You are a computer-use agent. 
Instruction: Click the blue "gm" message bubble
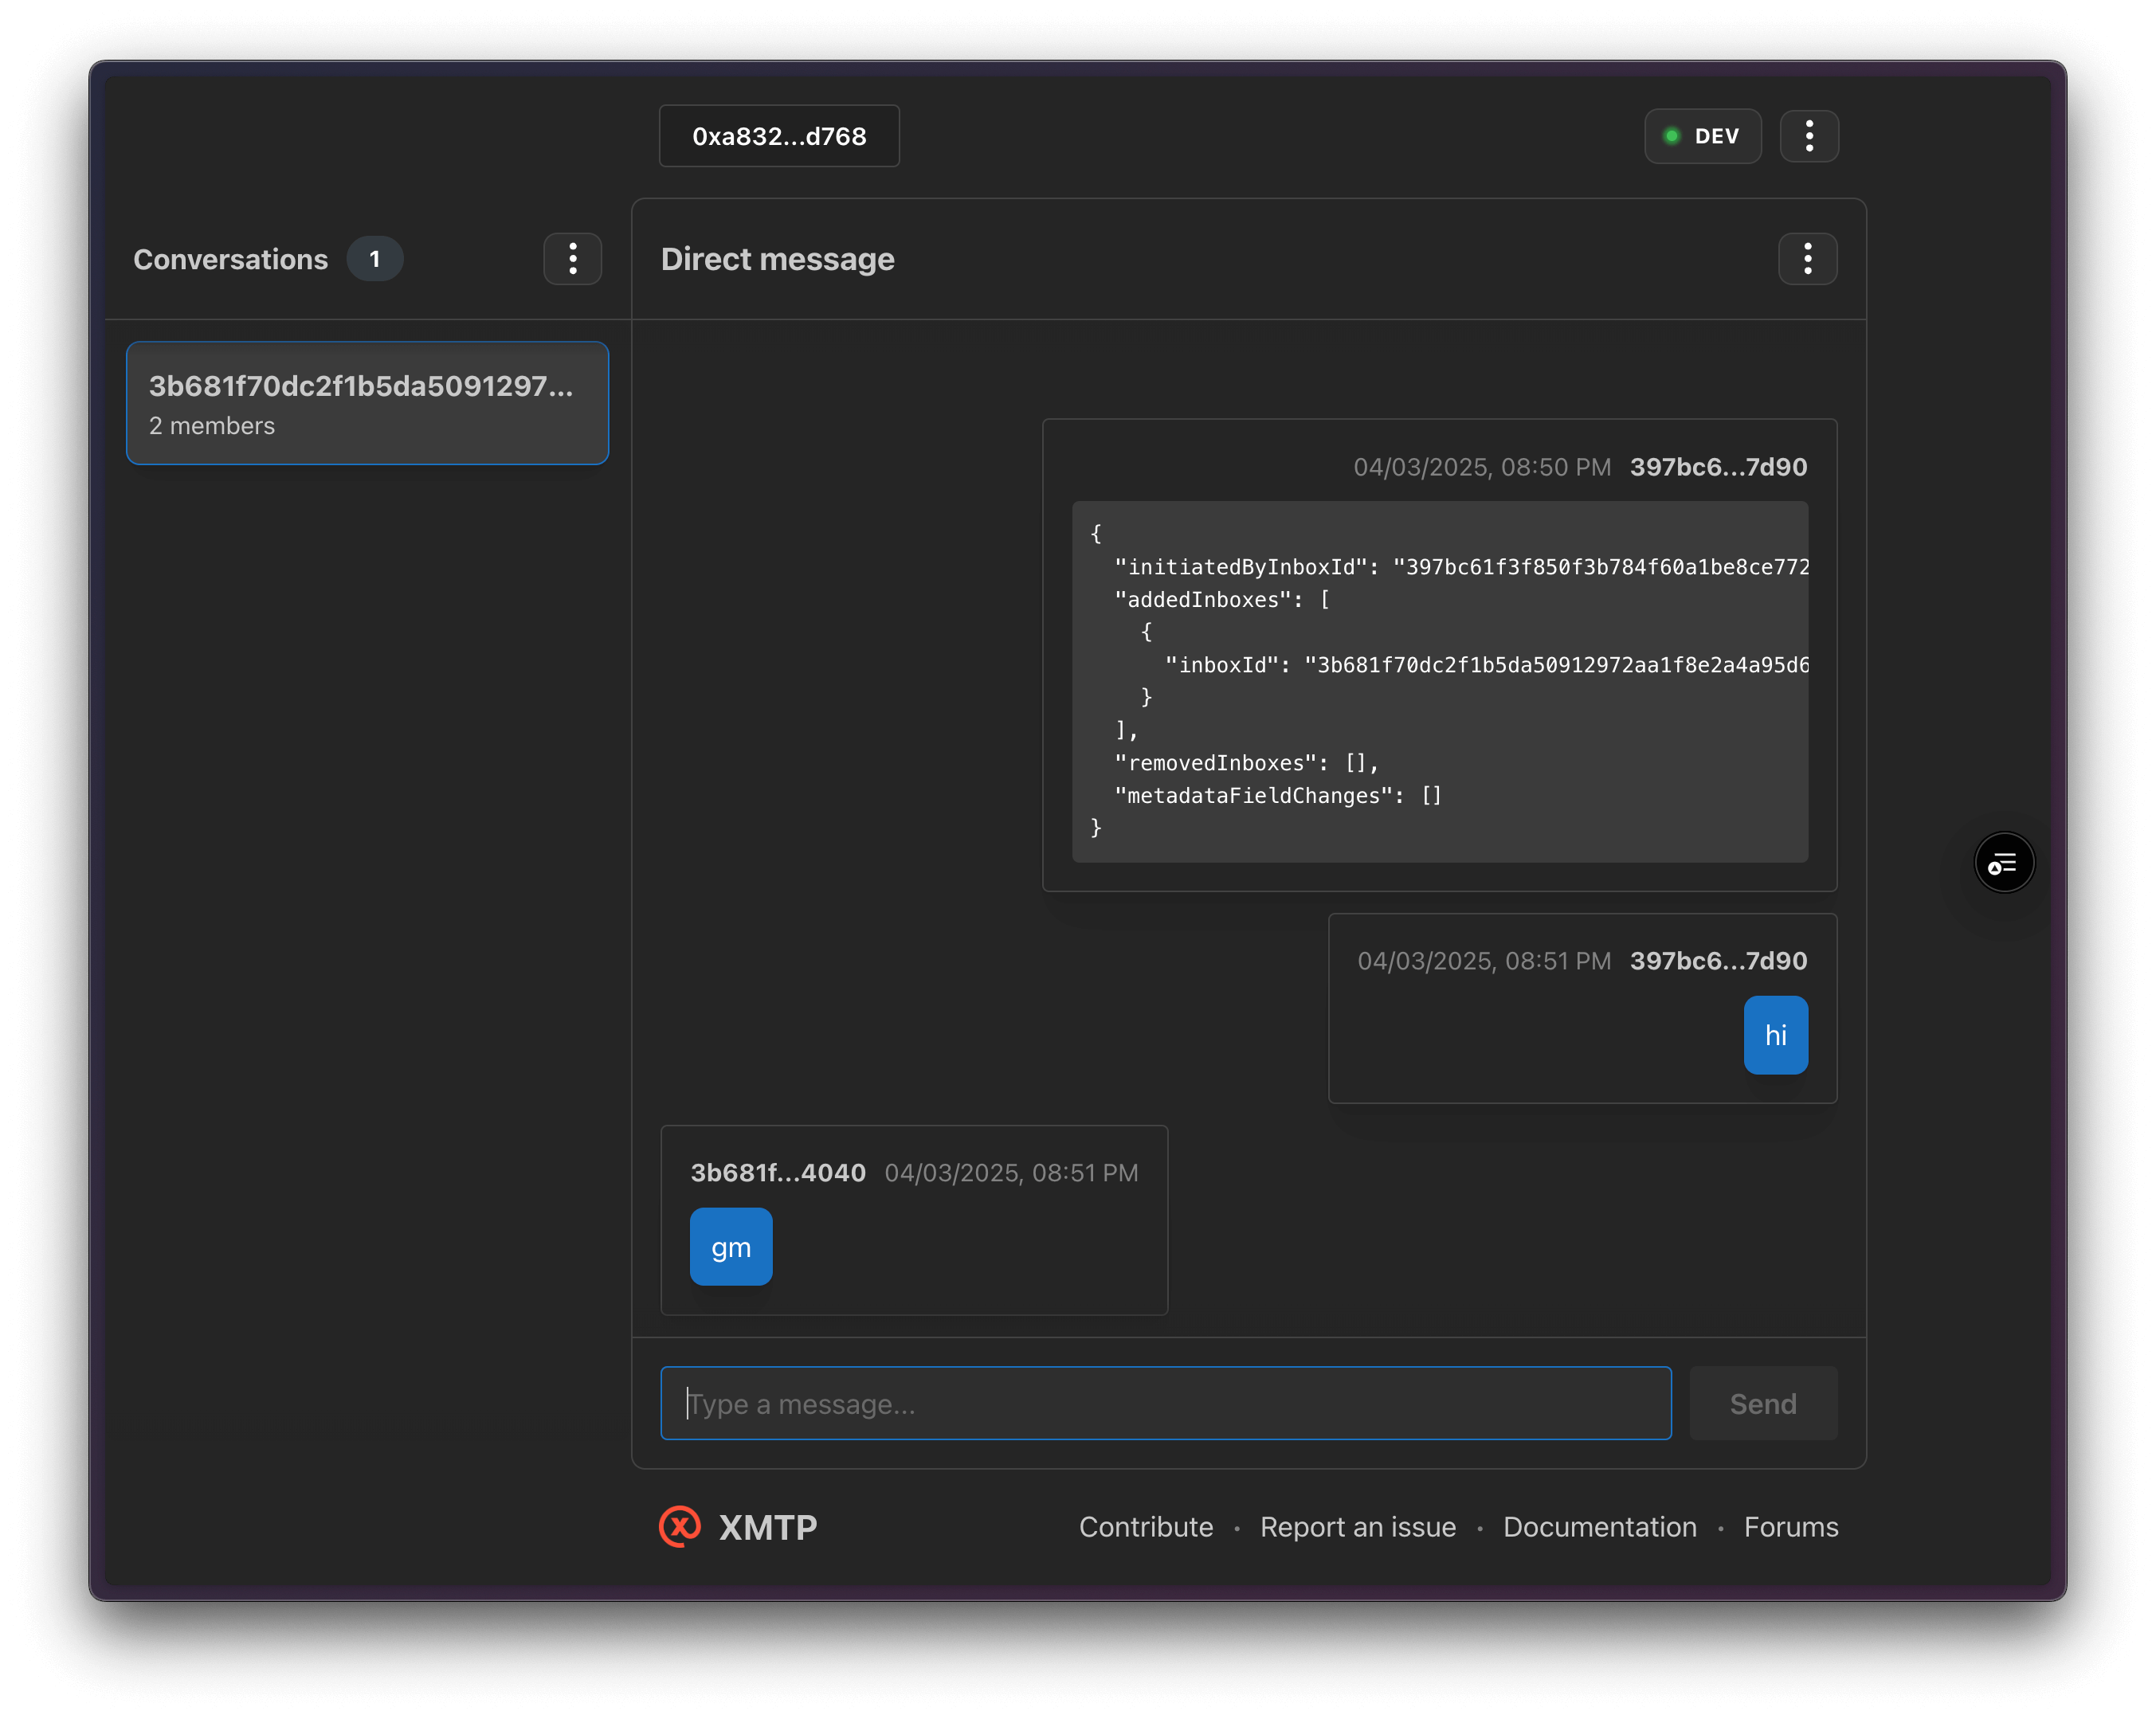click(x=731, y=1247)
